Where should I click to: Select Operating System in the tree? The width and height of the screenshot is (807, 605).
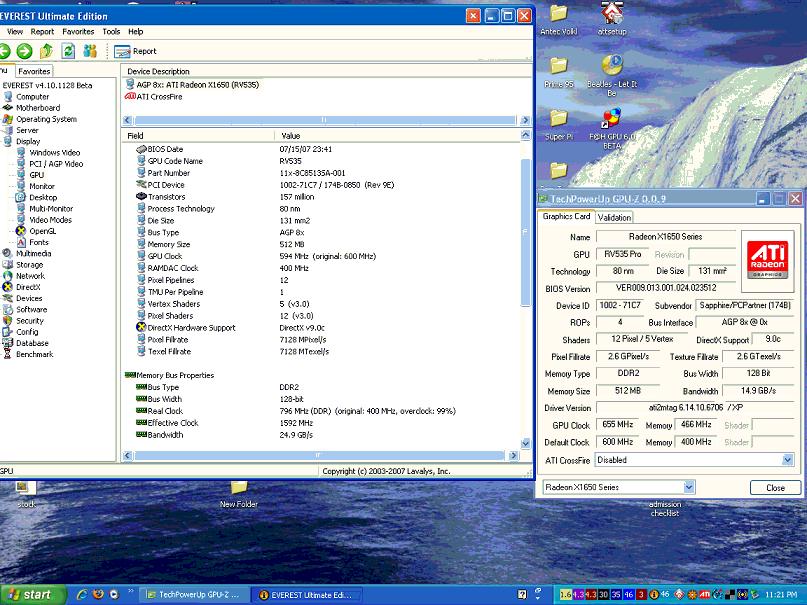[46, 119]
